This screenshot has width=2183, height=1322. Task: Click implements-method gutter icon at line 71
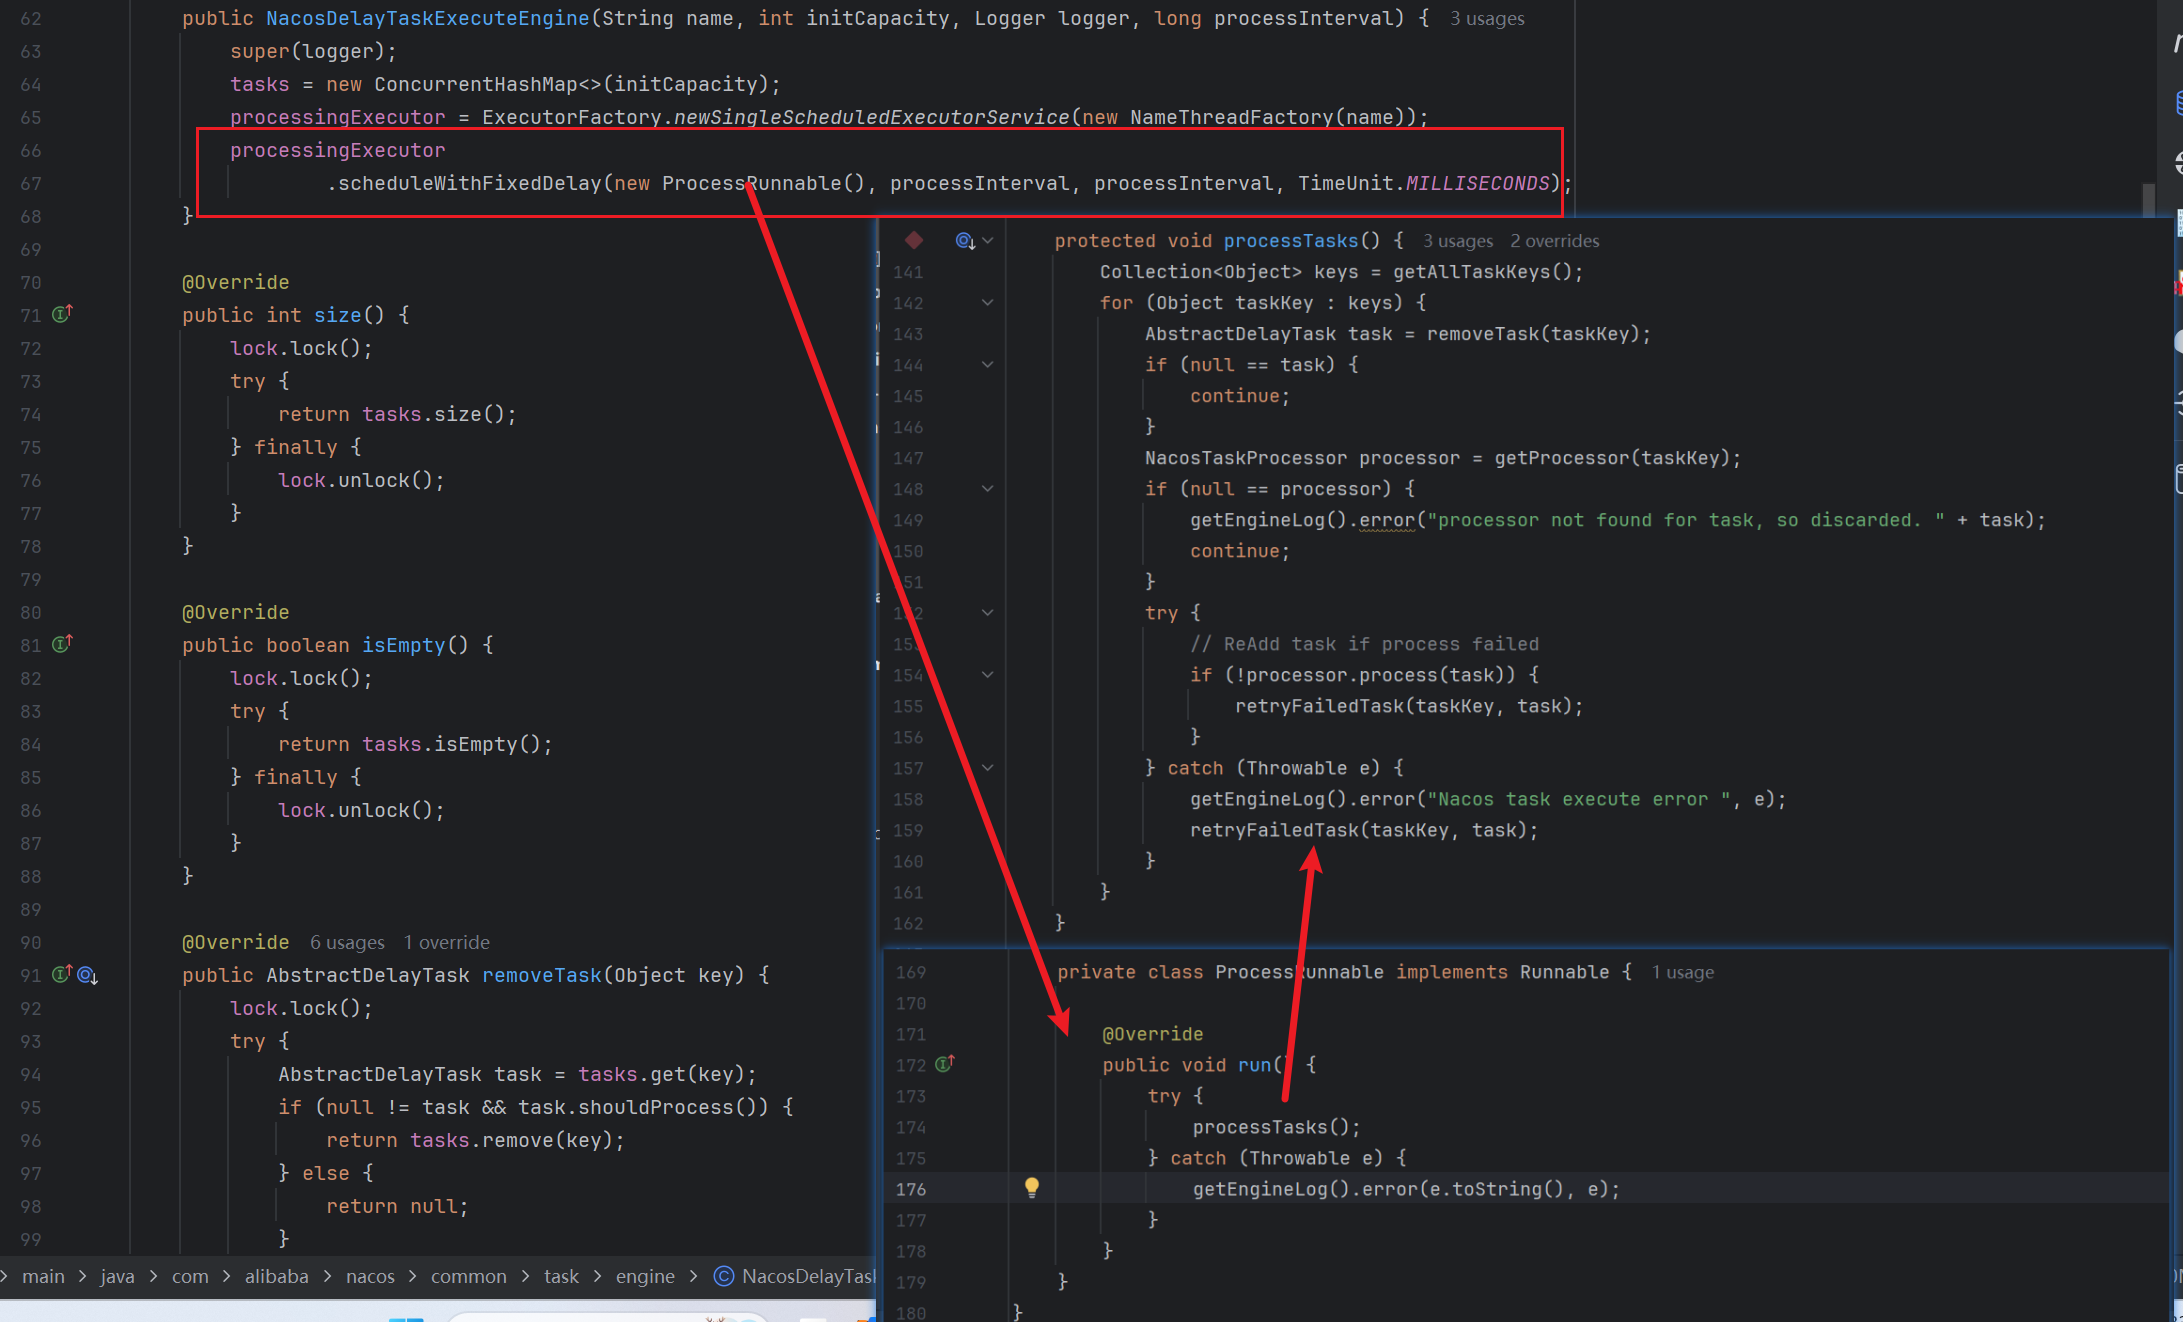(61, 314)
